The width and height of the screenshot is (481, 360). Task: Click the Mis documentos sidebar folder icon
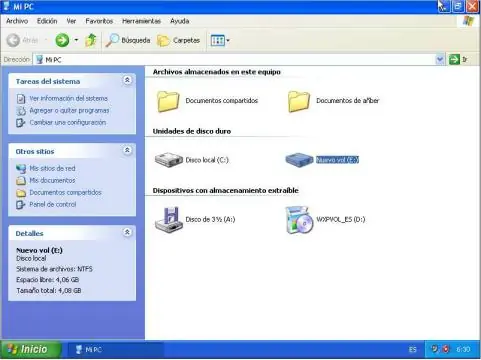(x=21, y=181)
